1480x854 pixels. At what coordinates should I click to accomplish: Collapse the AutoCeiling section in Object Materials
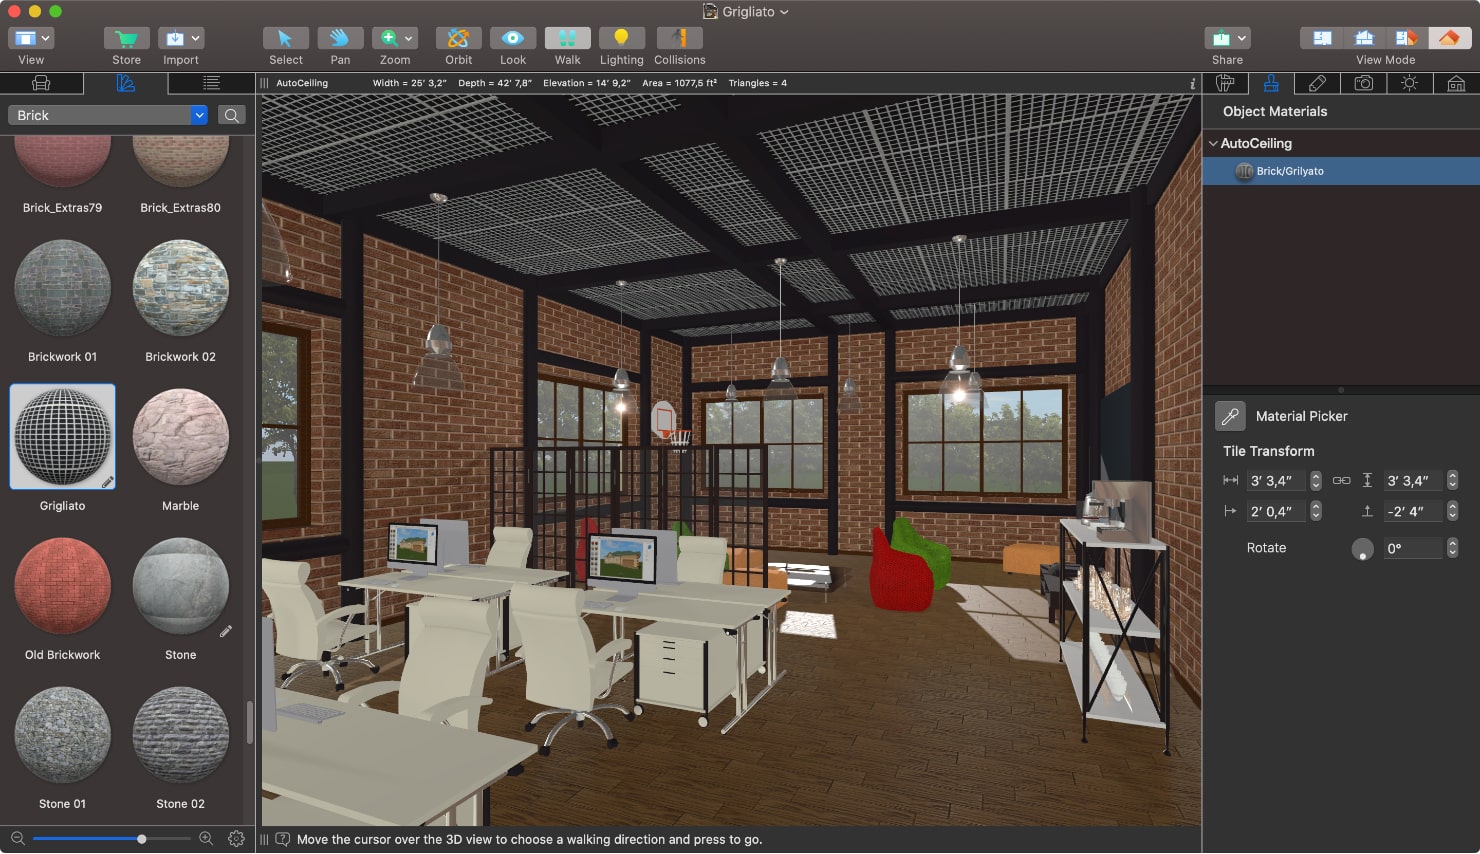[1212, 143]
